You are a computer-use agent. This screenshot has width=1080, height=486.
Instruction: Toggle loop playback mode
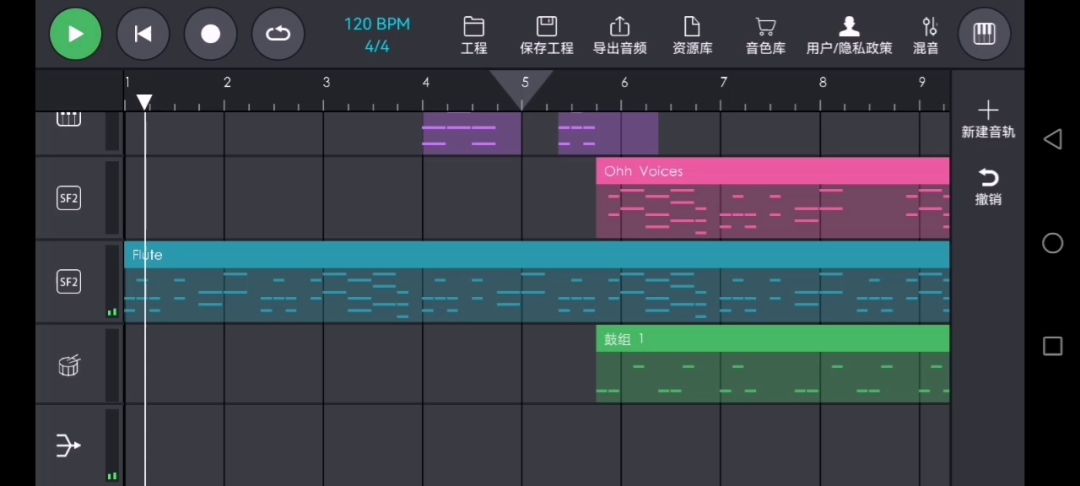pyautogui.click(x=278, y=34)
